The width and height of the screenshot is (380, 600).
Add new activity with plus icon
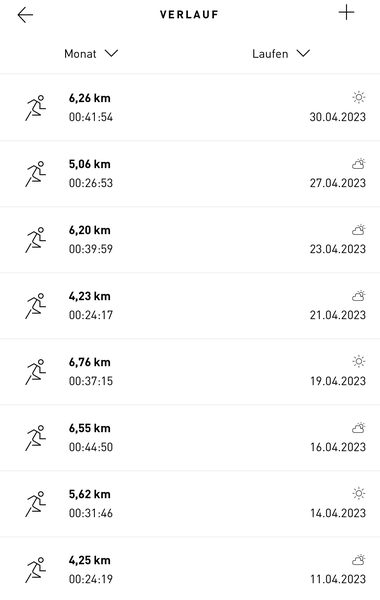[x=346, y=13]
